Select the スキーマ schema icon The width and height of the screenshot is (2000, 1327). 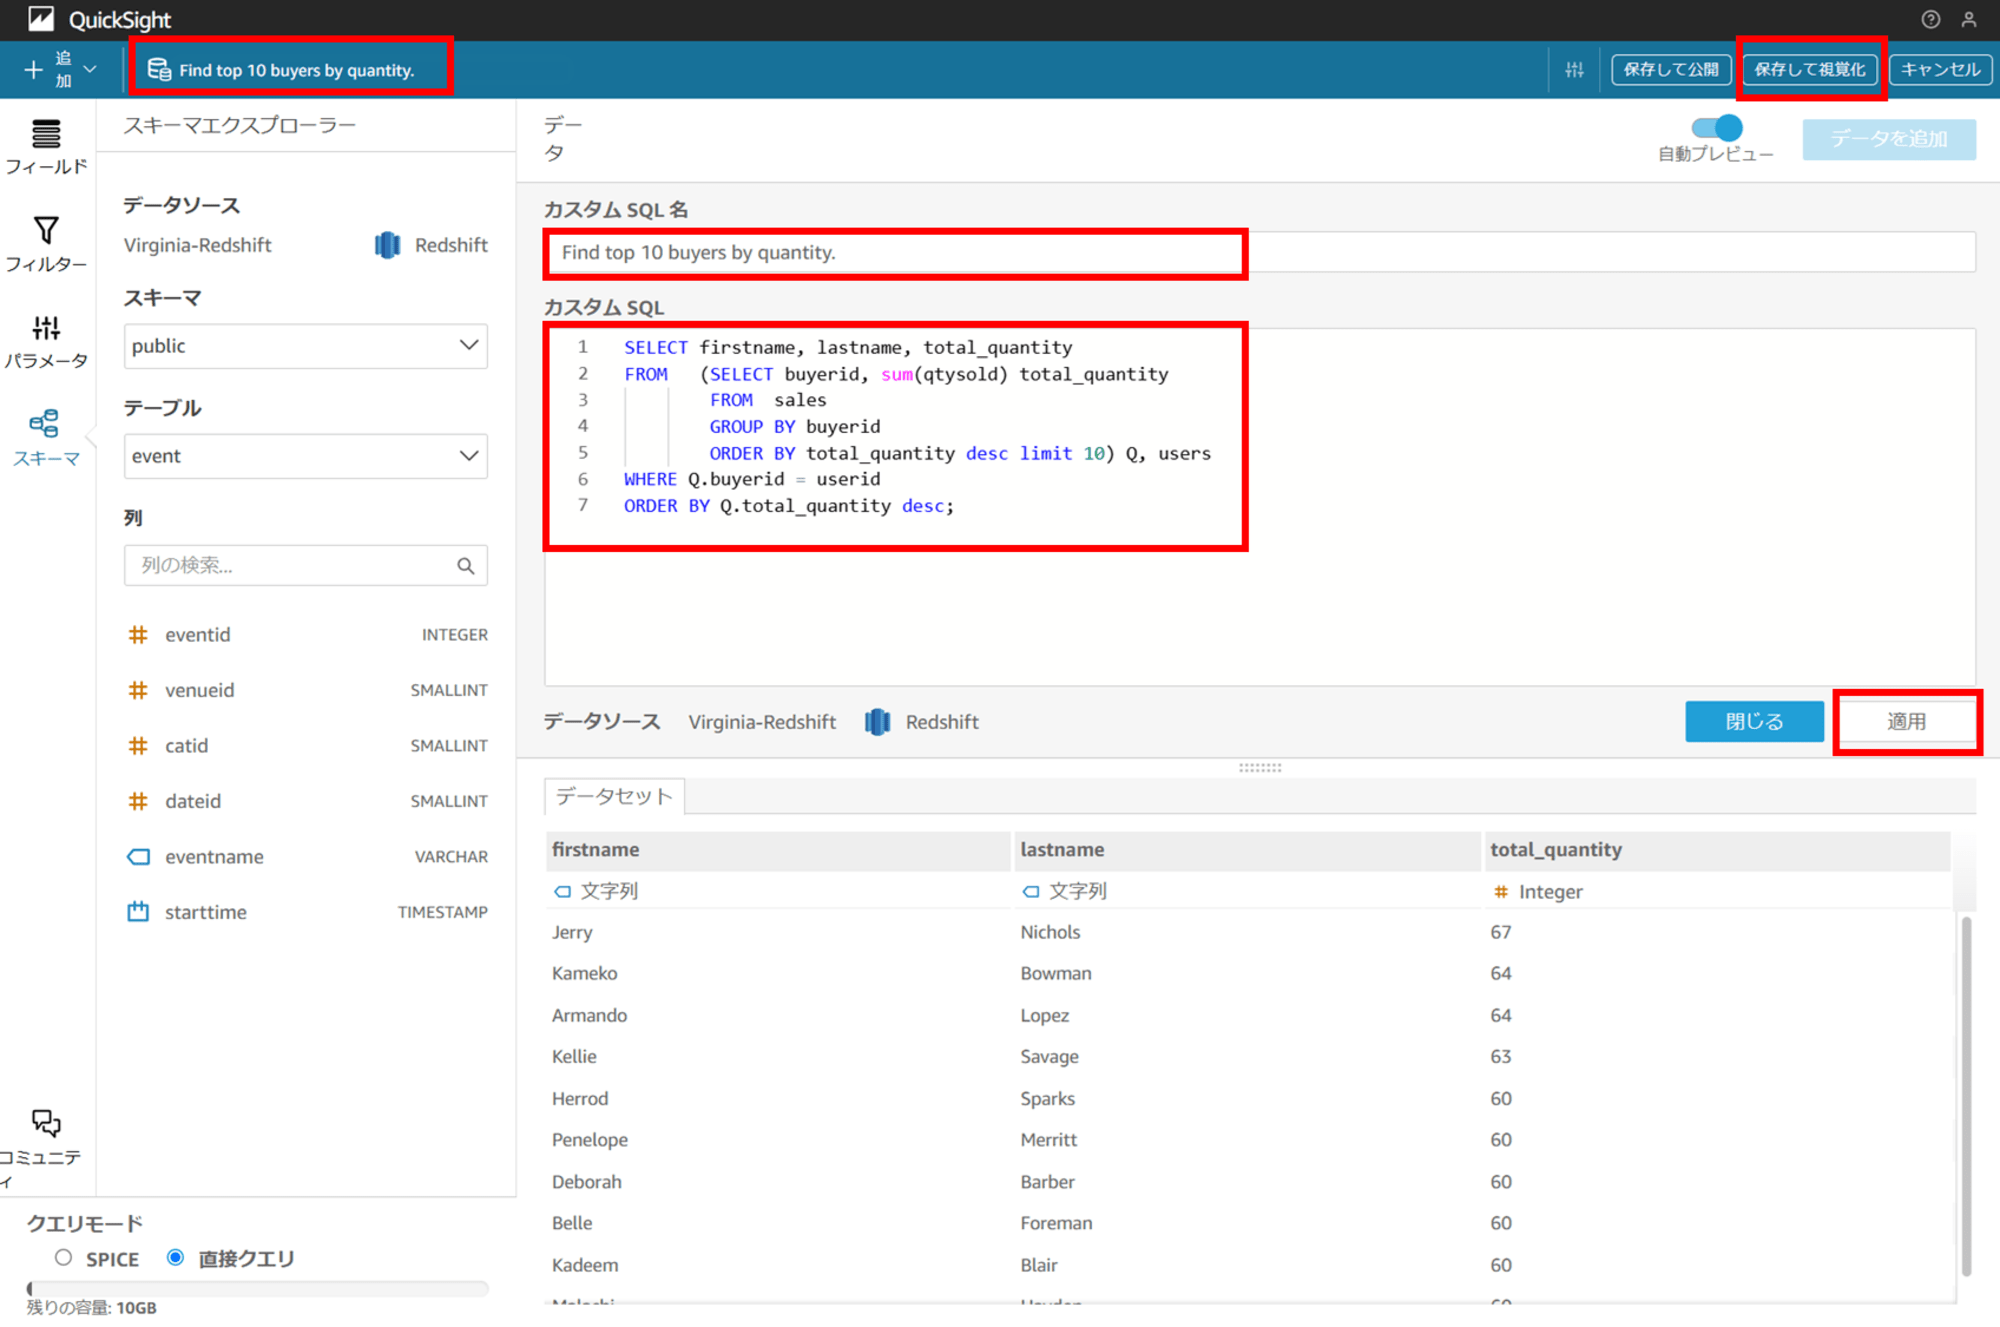coord(44,423)
